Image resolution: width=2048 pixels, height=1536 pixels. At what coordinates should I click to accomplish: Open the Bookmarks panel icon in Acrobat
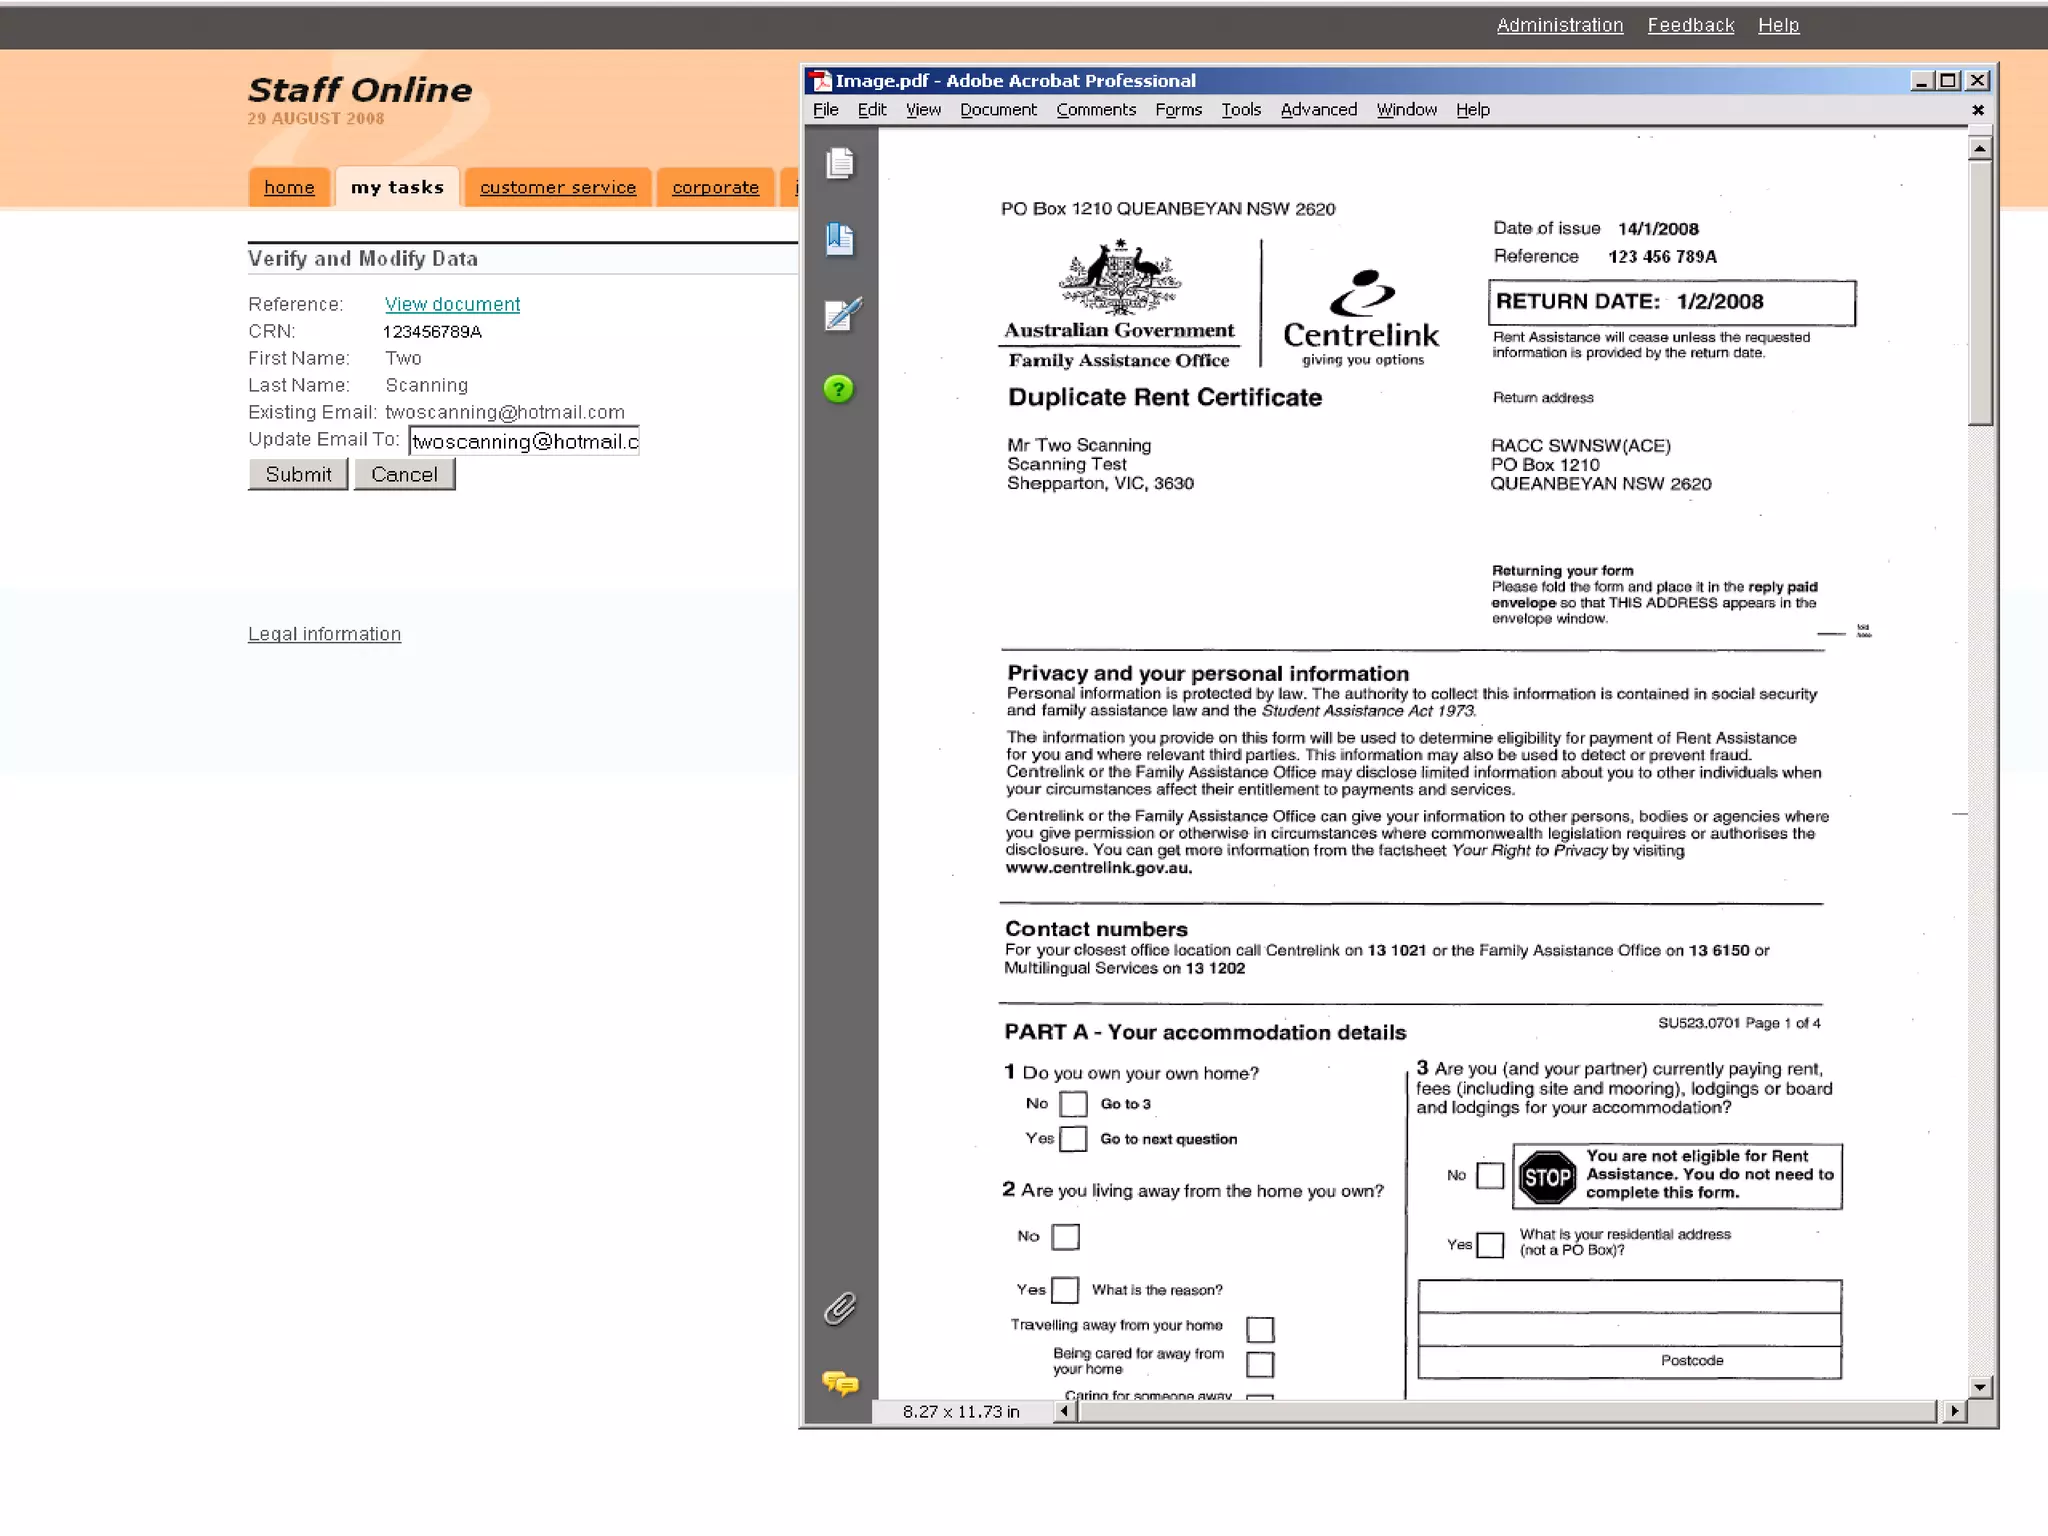click(840, 239)
